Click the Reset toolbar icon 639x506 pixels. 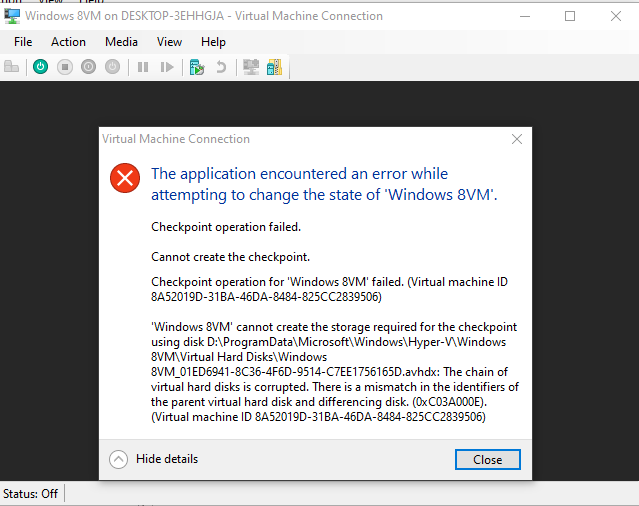pos(167,67)
